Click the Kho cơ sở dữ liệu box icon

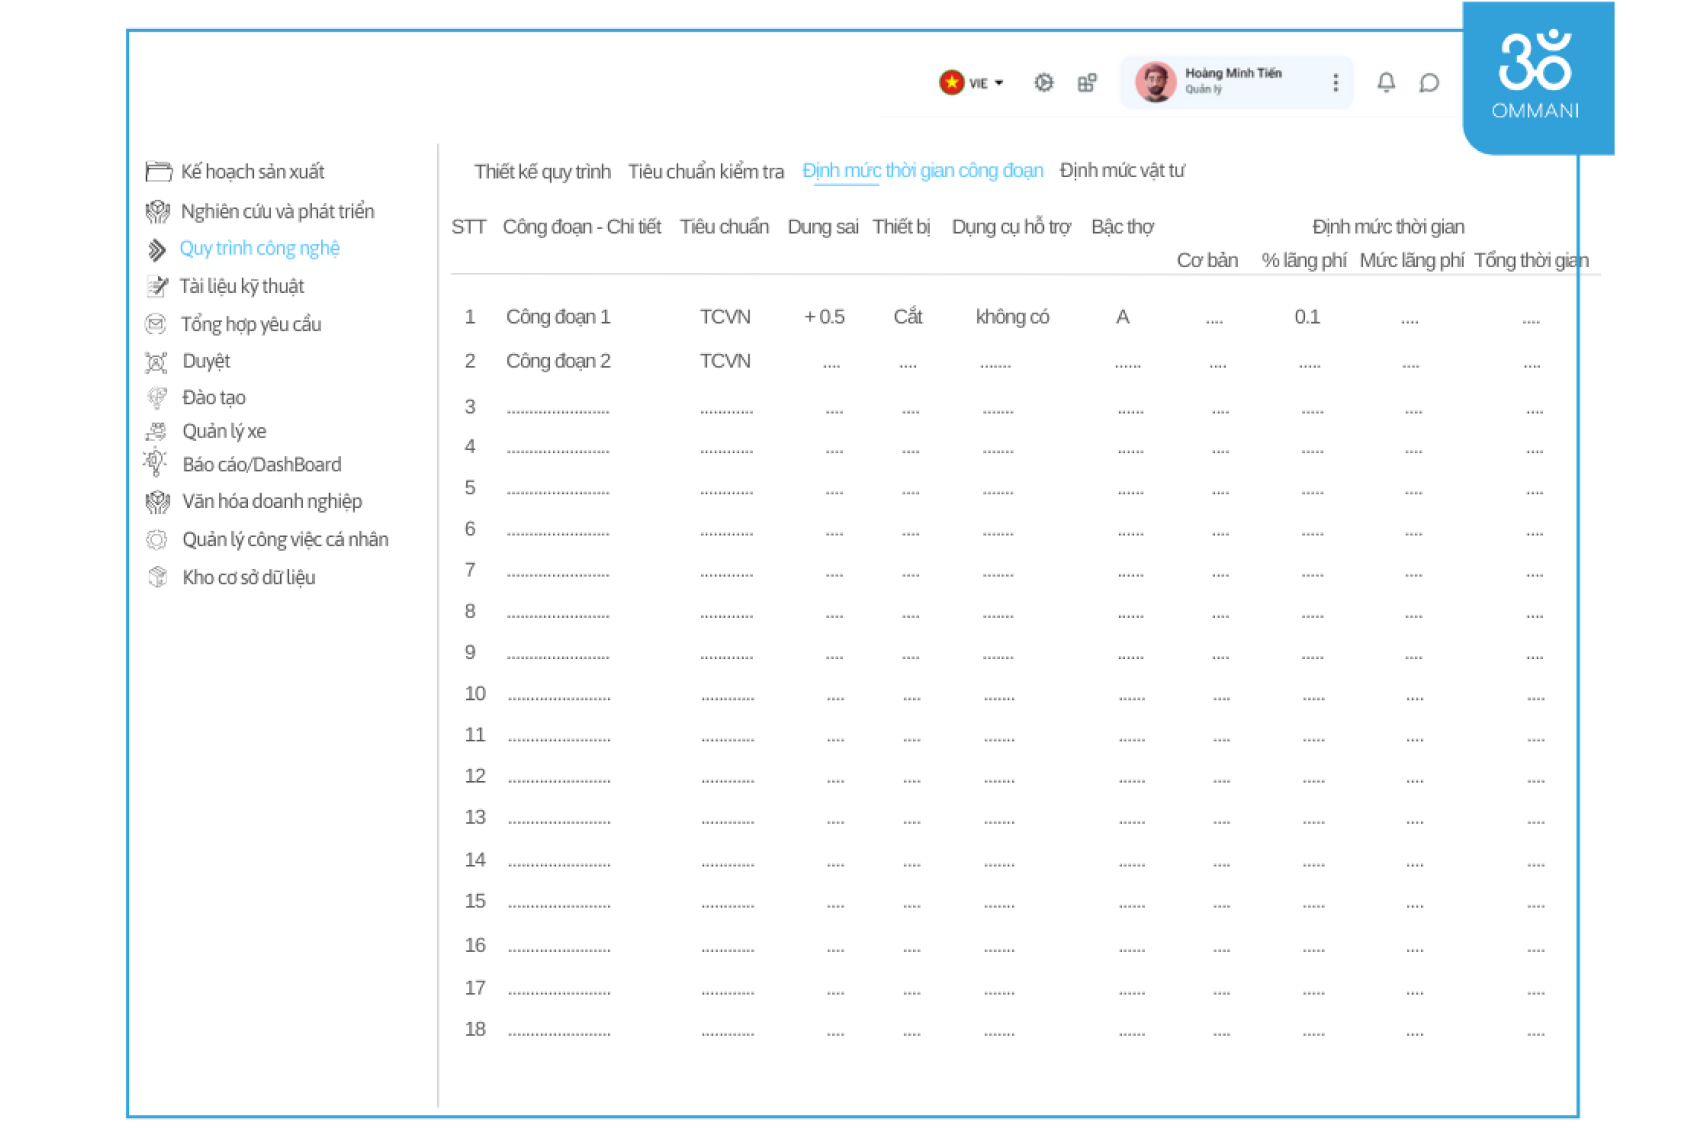[x=157, y=577]
